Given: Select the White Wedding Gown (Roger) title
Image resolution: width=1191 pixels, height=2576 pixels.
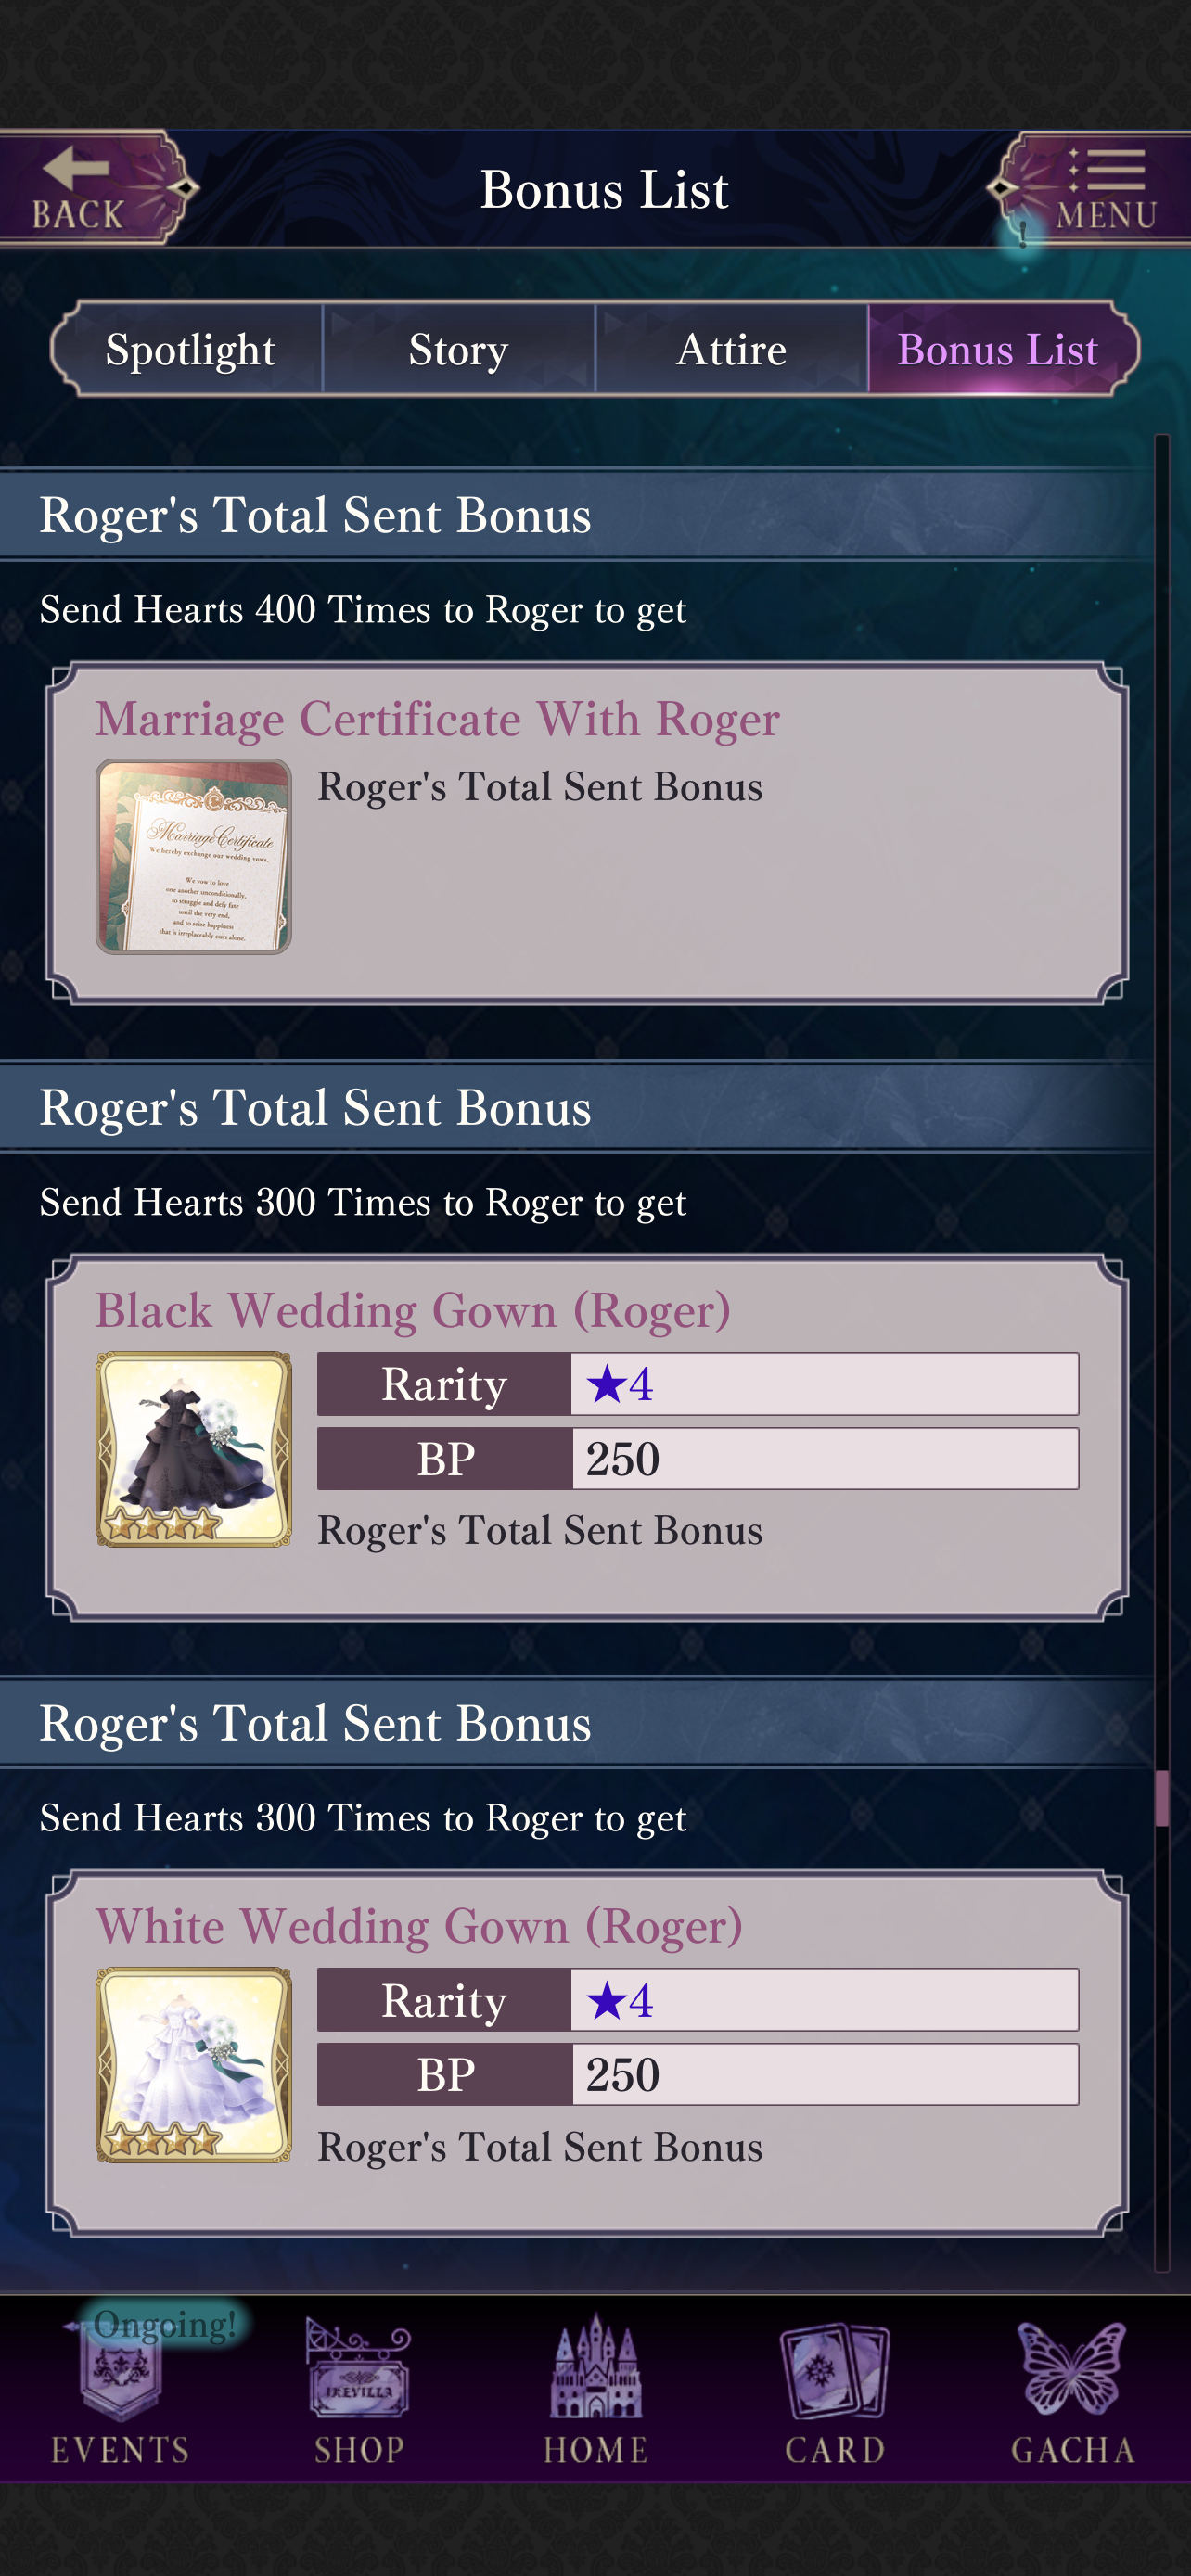Looking at the screenshot, I should click(419, 1927).
